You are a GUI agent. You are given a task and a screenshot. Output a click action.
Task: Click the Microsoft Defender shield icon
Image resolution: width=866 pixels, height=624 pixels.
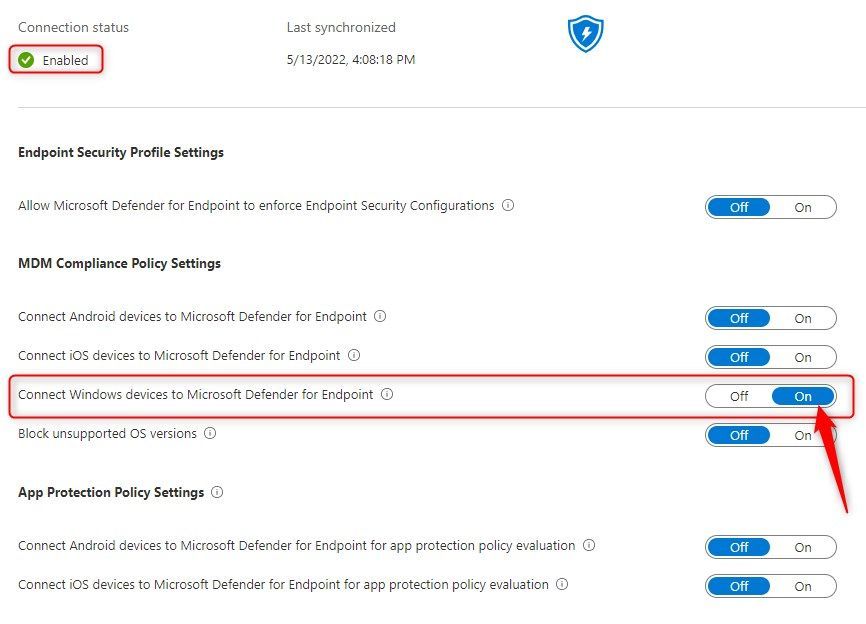tap(585, 35)
